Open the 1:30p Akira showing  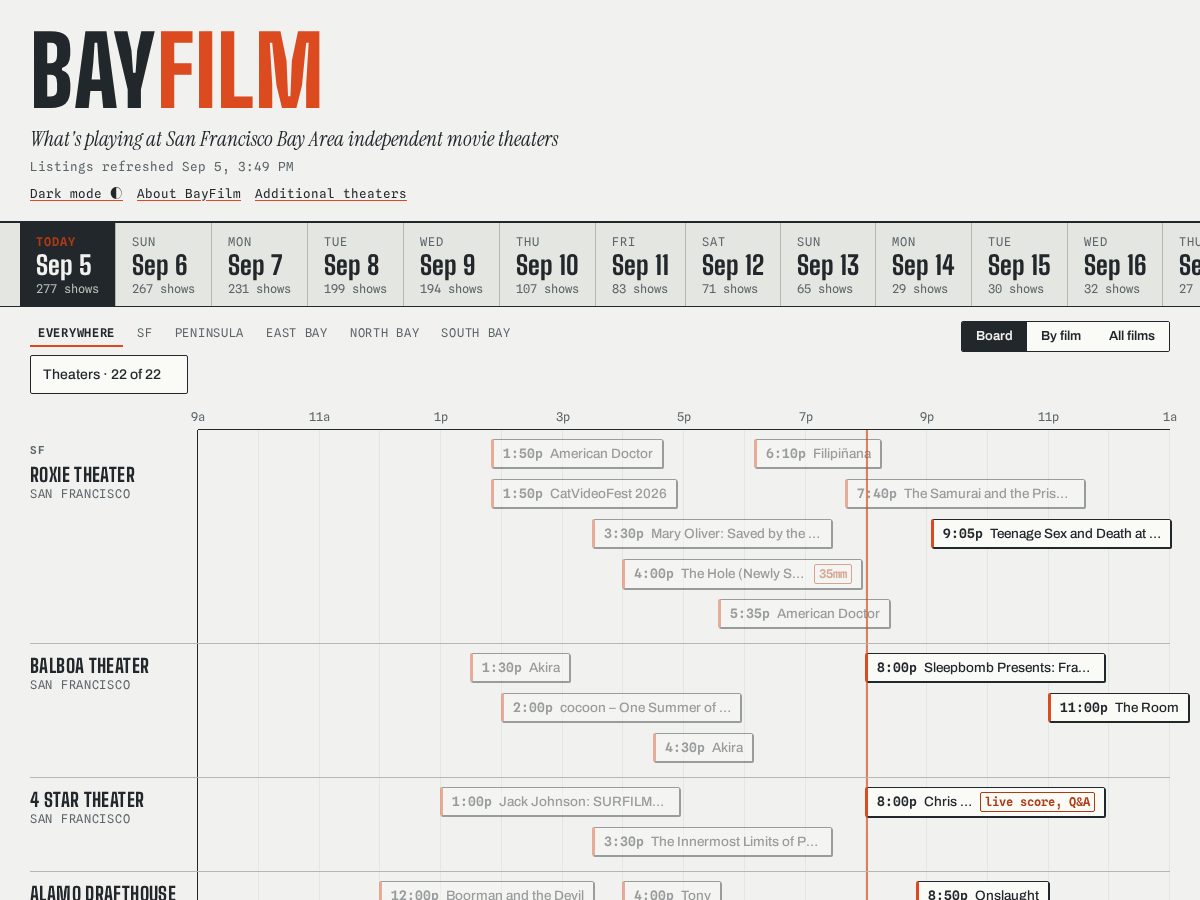520,668
